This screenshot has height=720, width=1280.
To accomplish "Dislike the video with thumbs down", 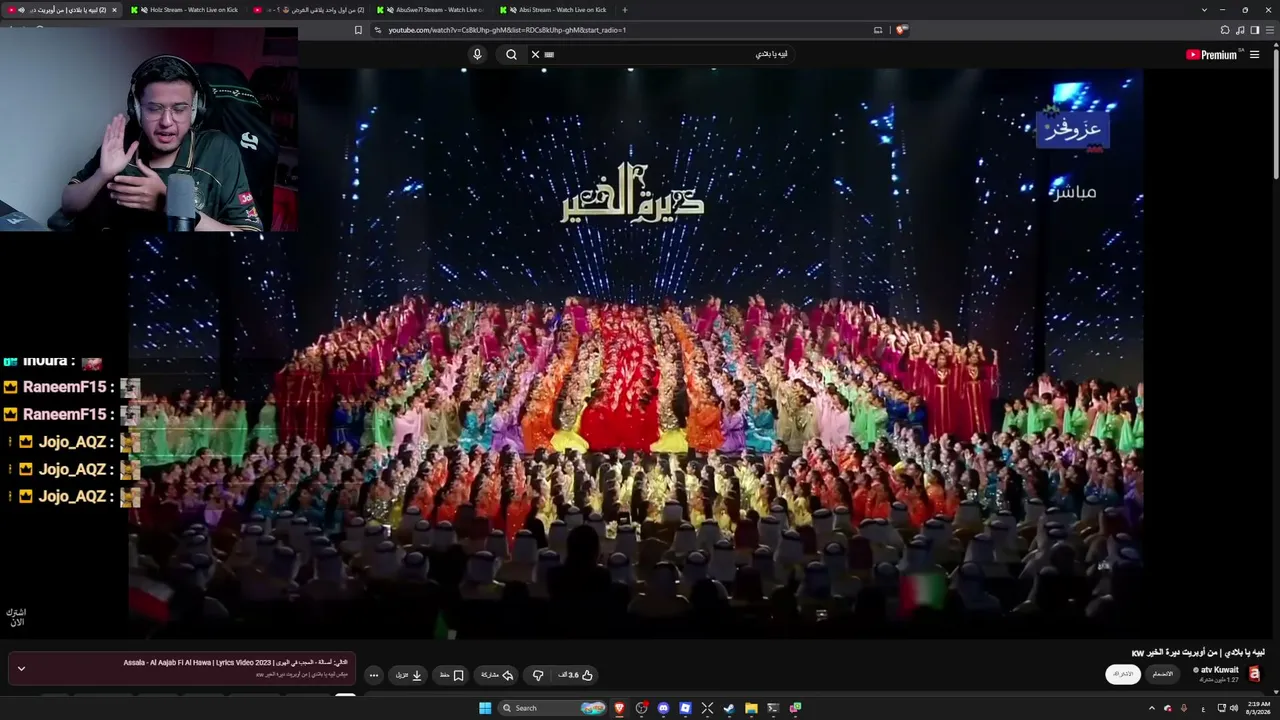I will pyautogui.click(x=538, y=675).
